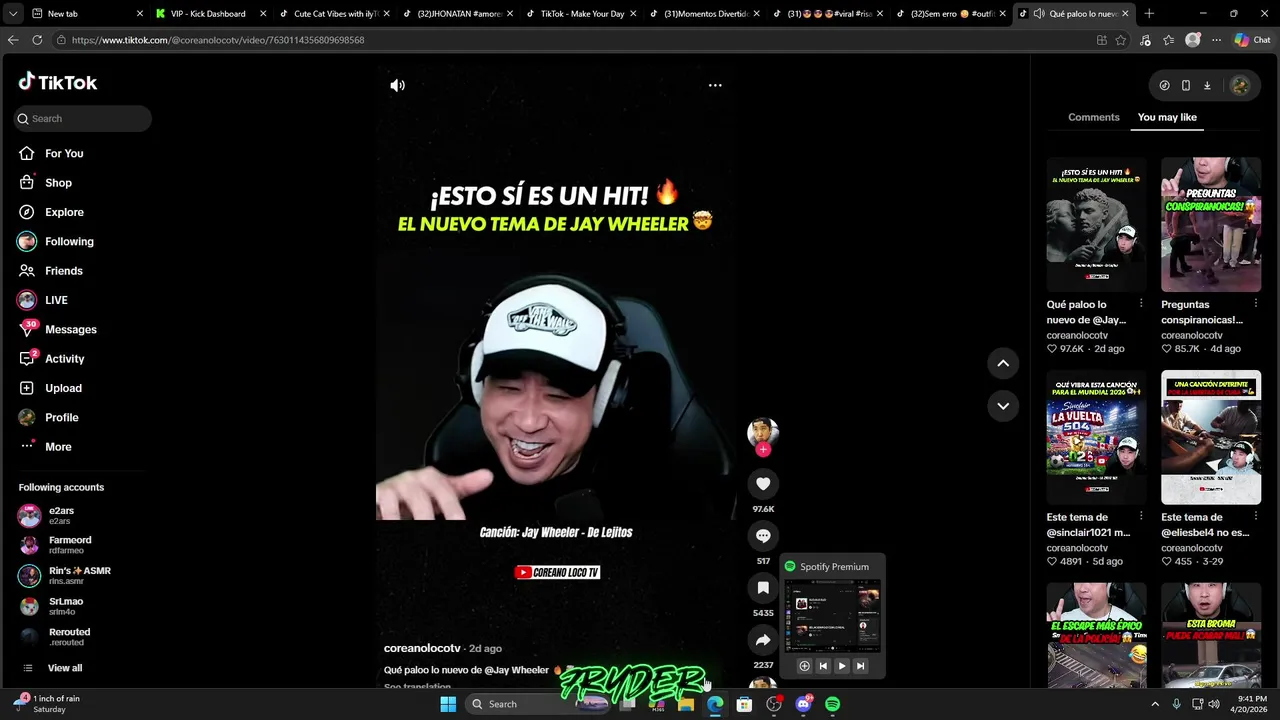This screenshot has width=1280, height=720.
Task: Open your Profile page
Action: (61, 417)
